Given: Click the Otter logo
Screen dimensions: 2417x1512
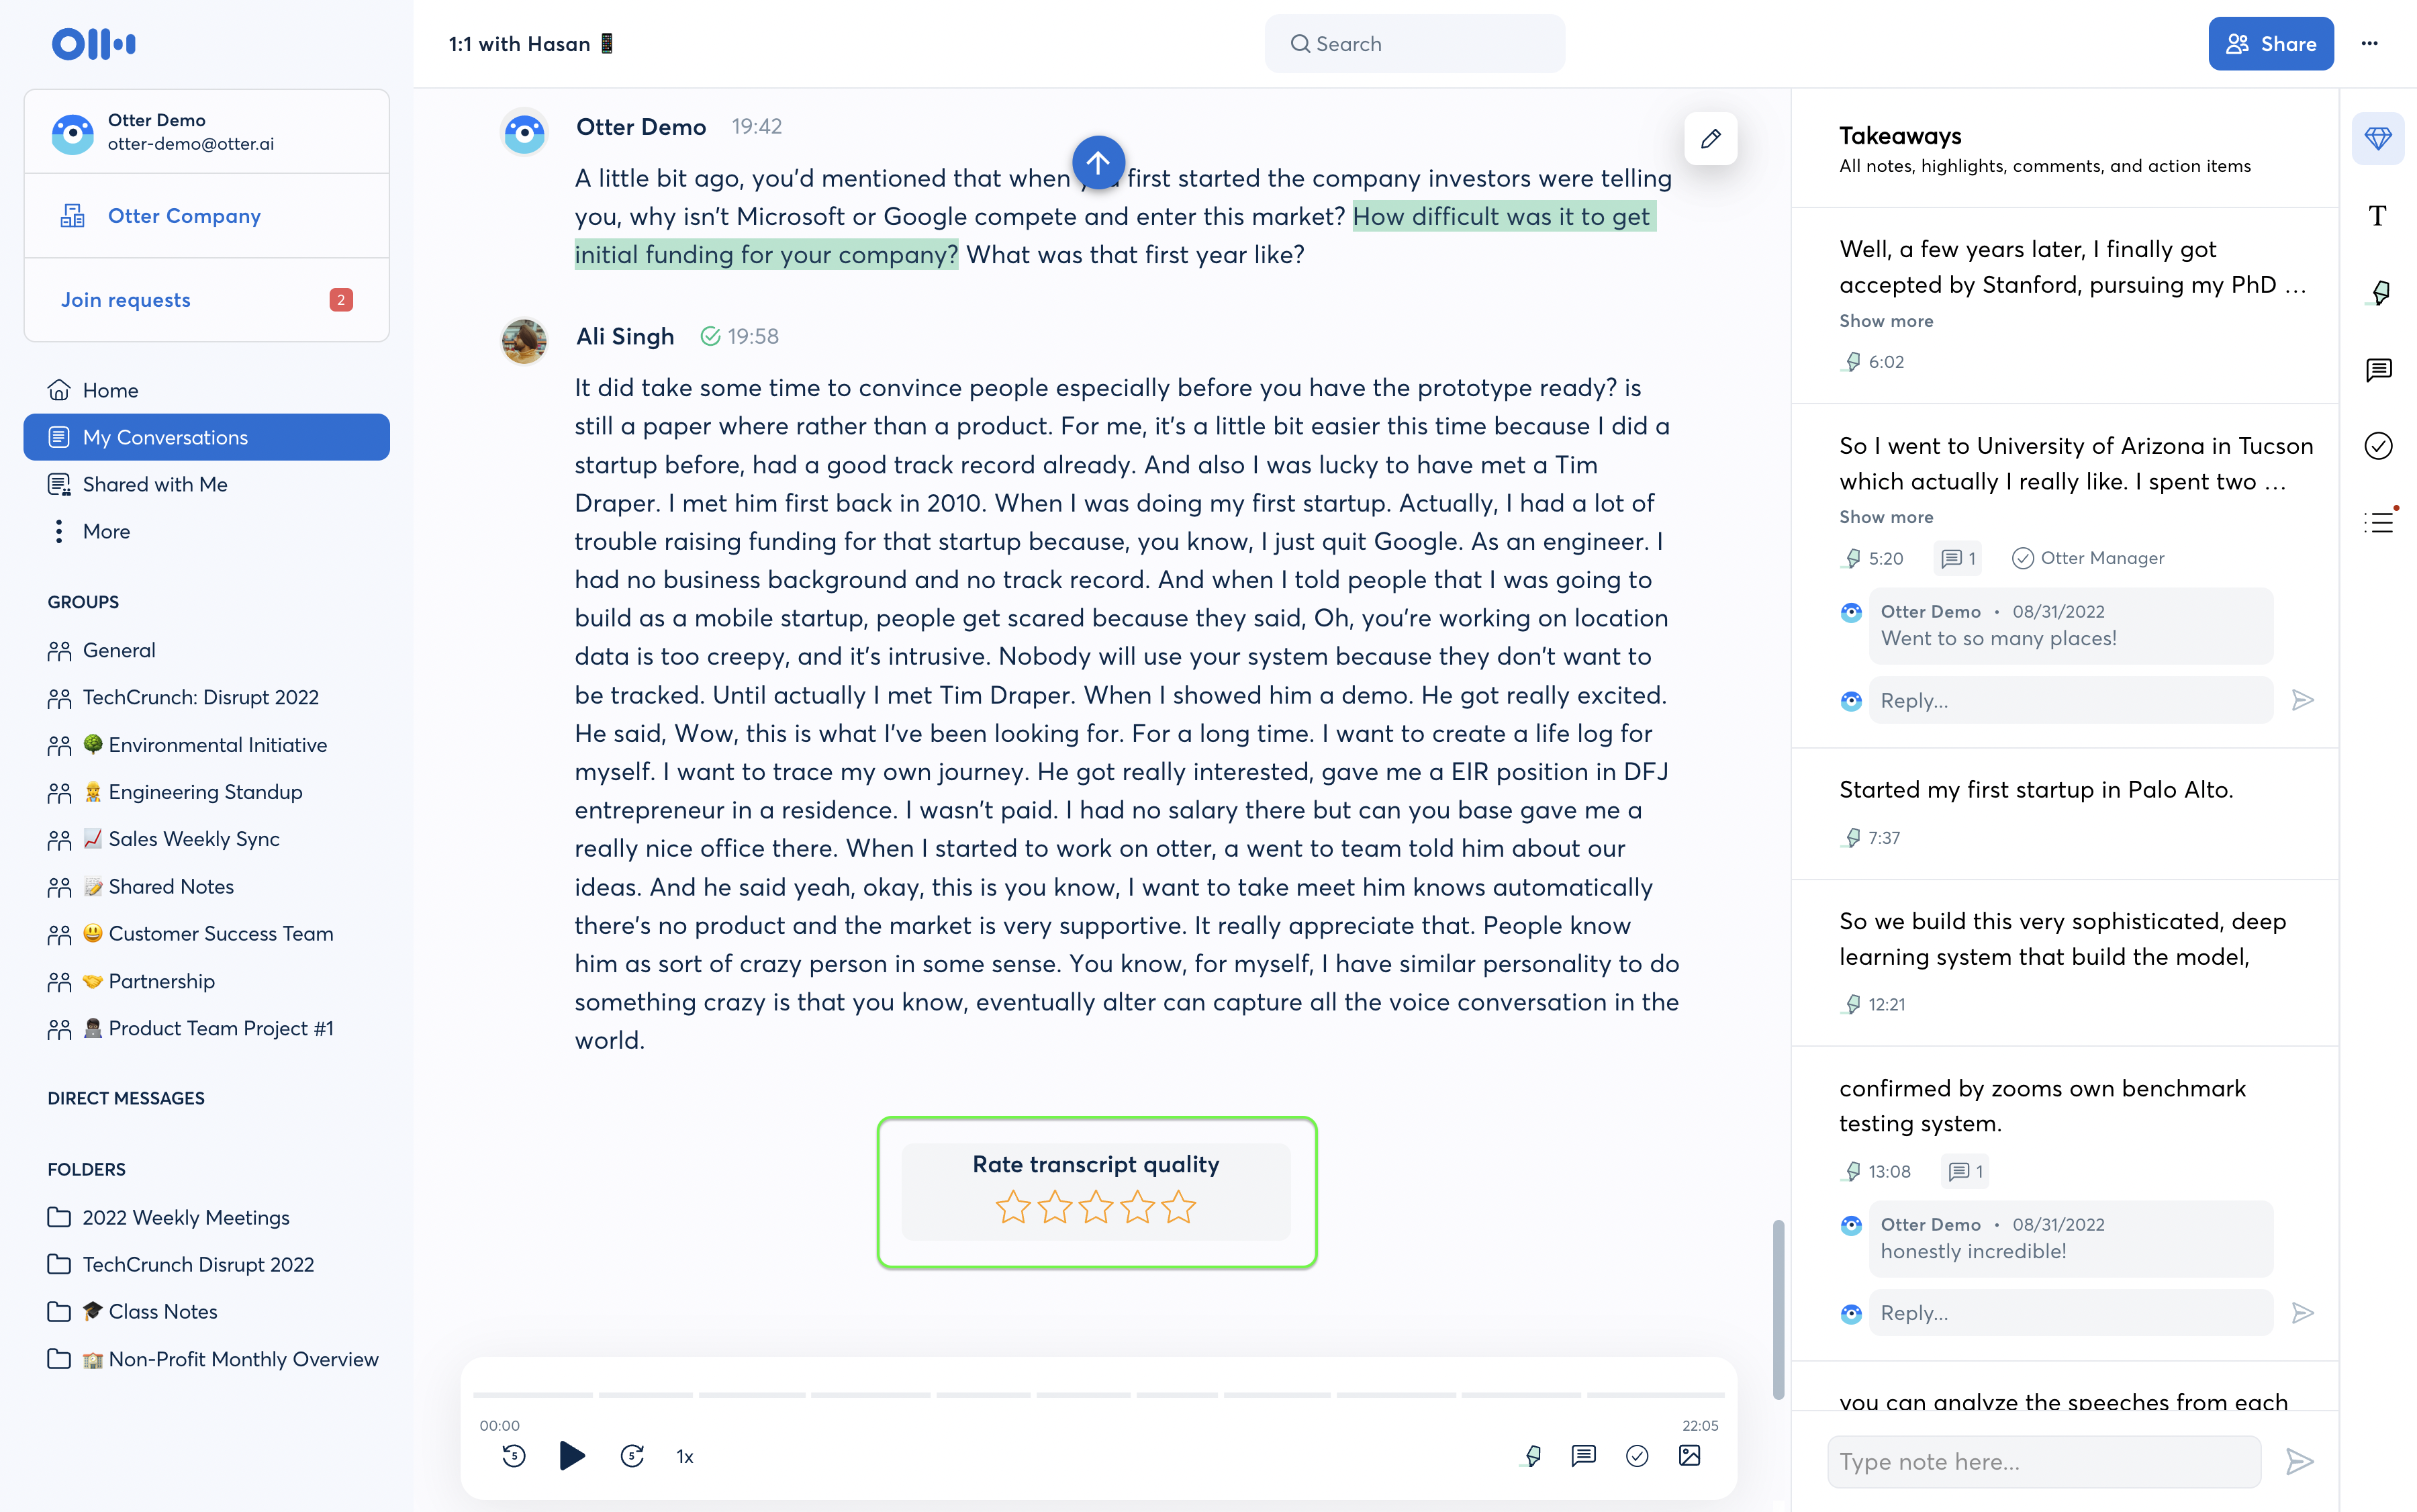Looking at the screenshot, I should point(94,44).
